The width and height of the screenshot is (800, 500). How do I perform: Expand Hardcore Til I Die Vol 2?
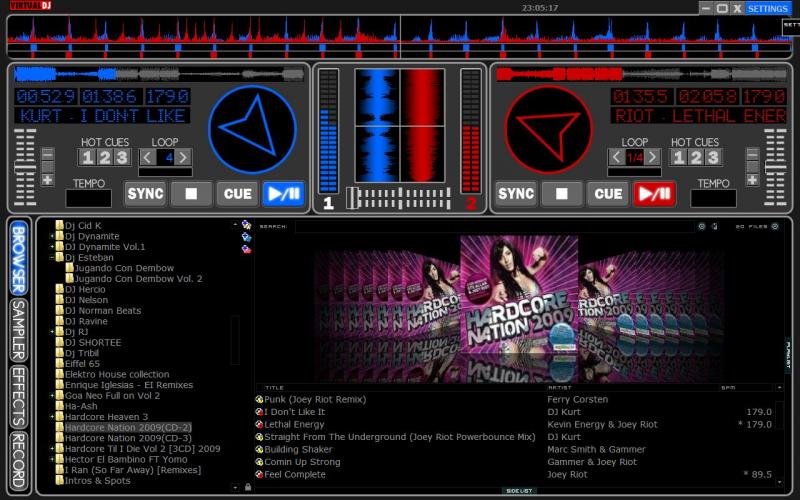tap(52, 449)
